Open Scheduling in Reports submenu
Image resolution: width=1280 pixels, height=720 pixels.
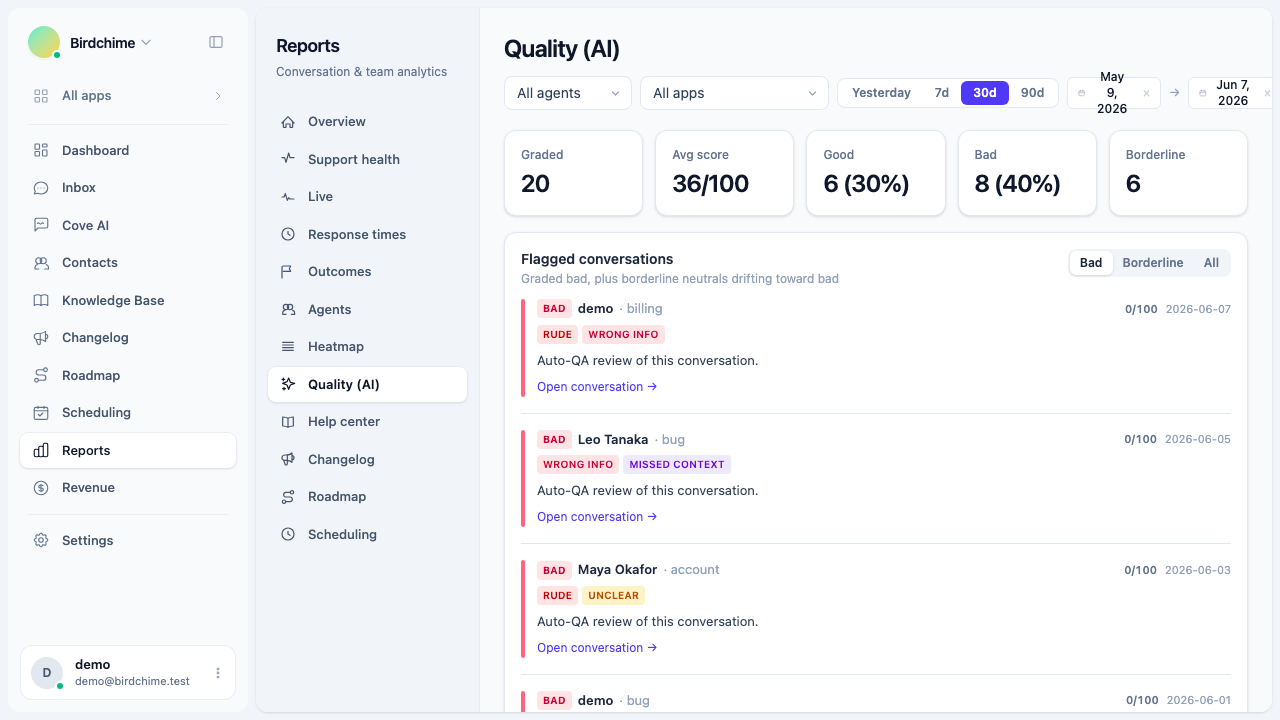click(367, 534)
